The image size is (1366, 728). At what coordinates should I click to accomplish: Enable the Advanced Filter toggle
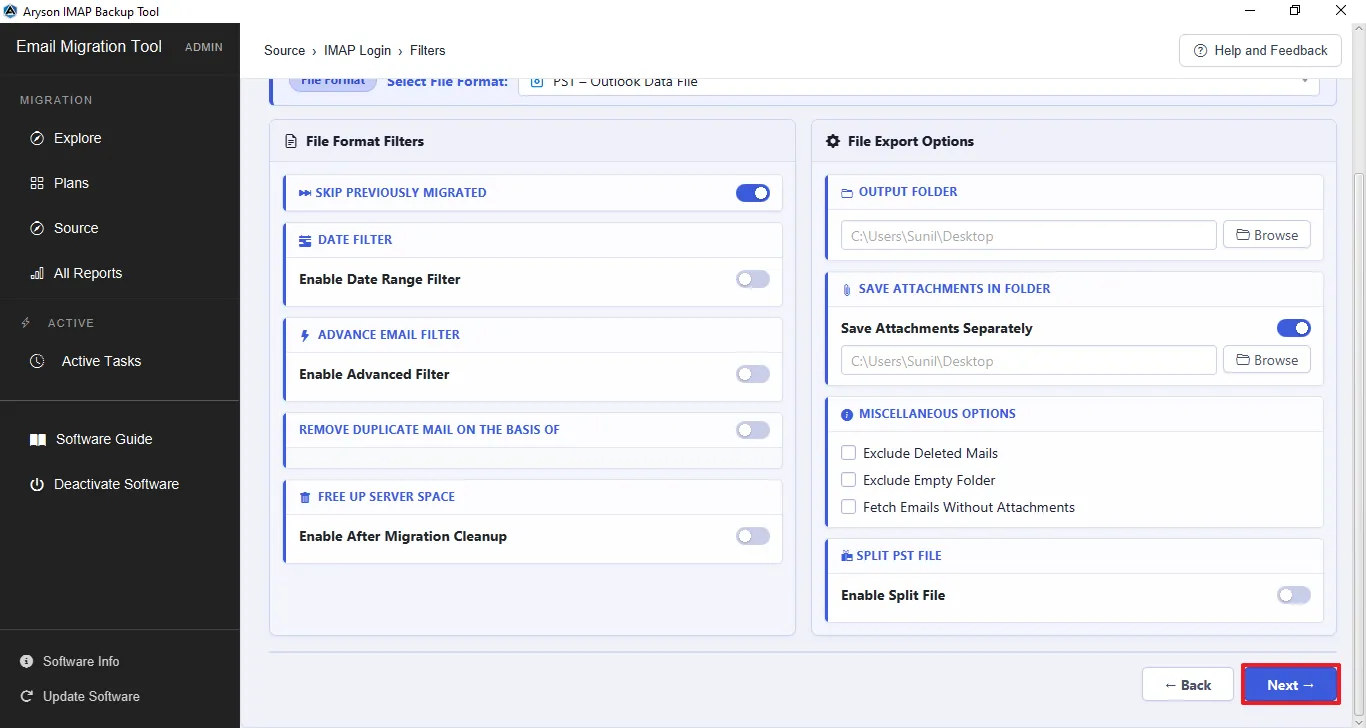753,374
